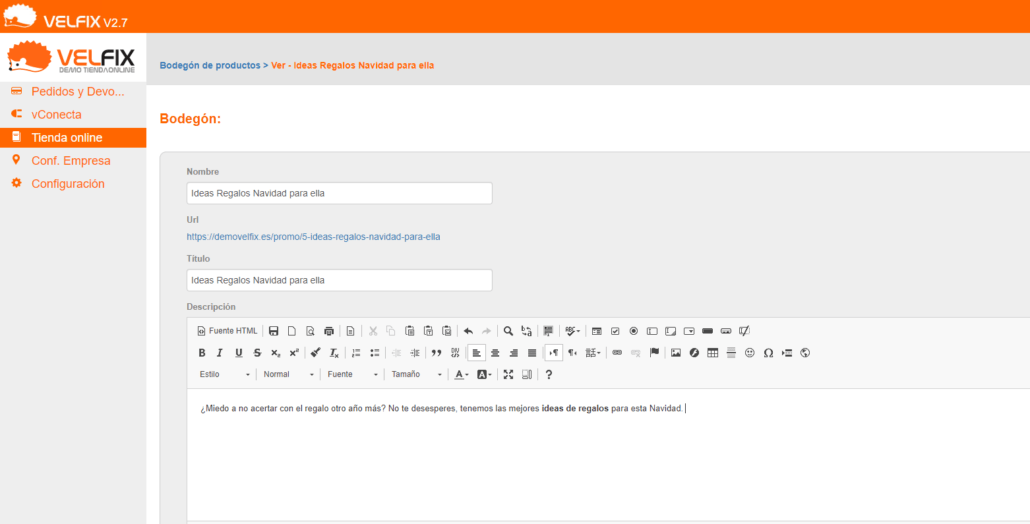Open the demovelfix.es promo URL link
Screen dimensions: 1030x524
click(x=313, y=237)
